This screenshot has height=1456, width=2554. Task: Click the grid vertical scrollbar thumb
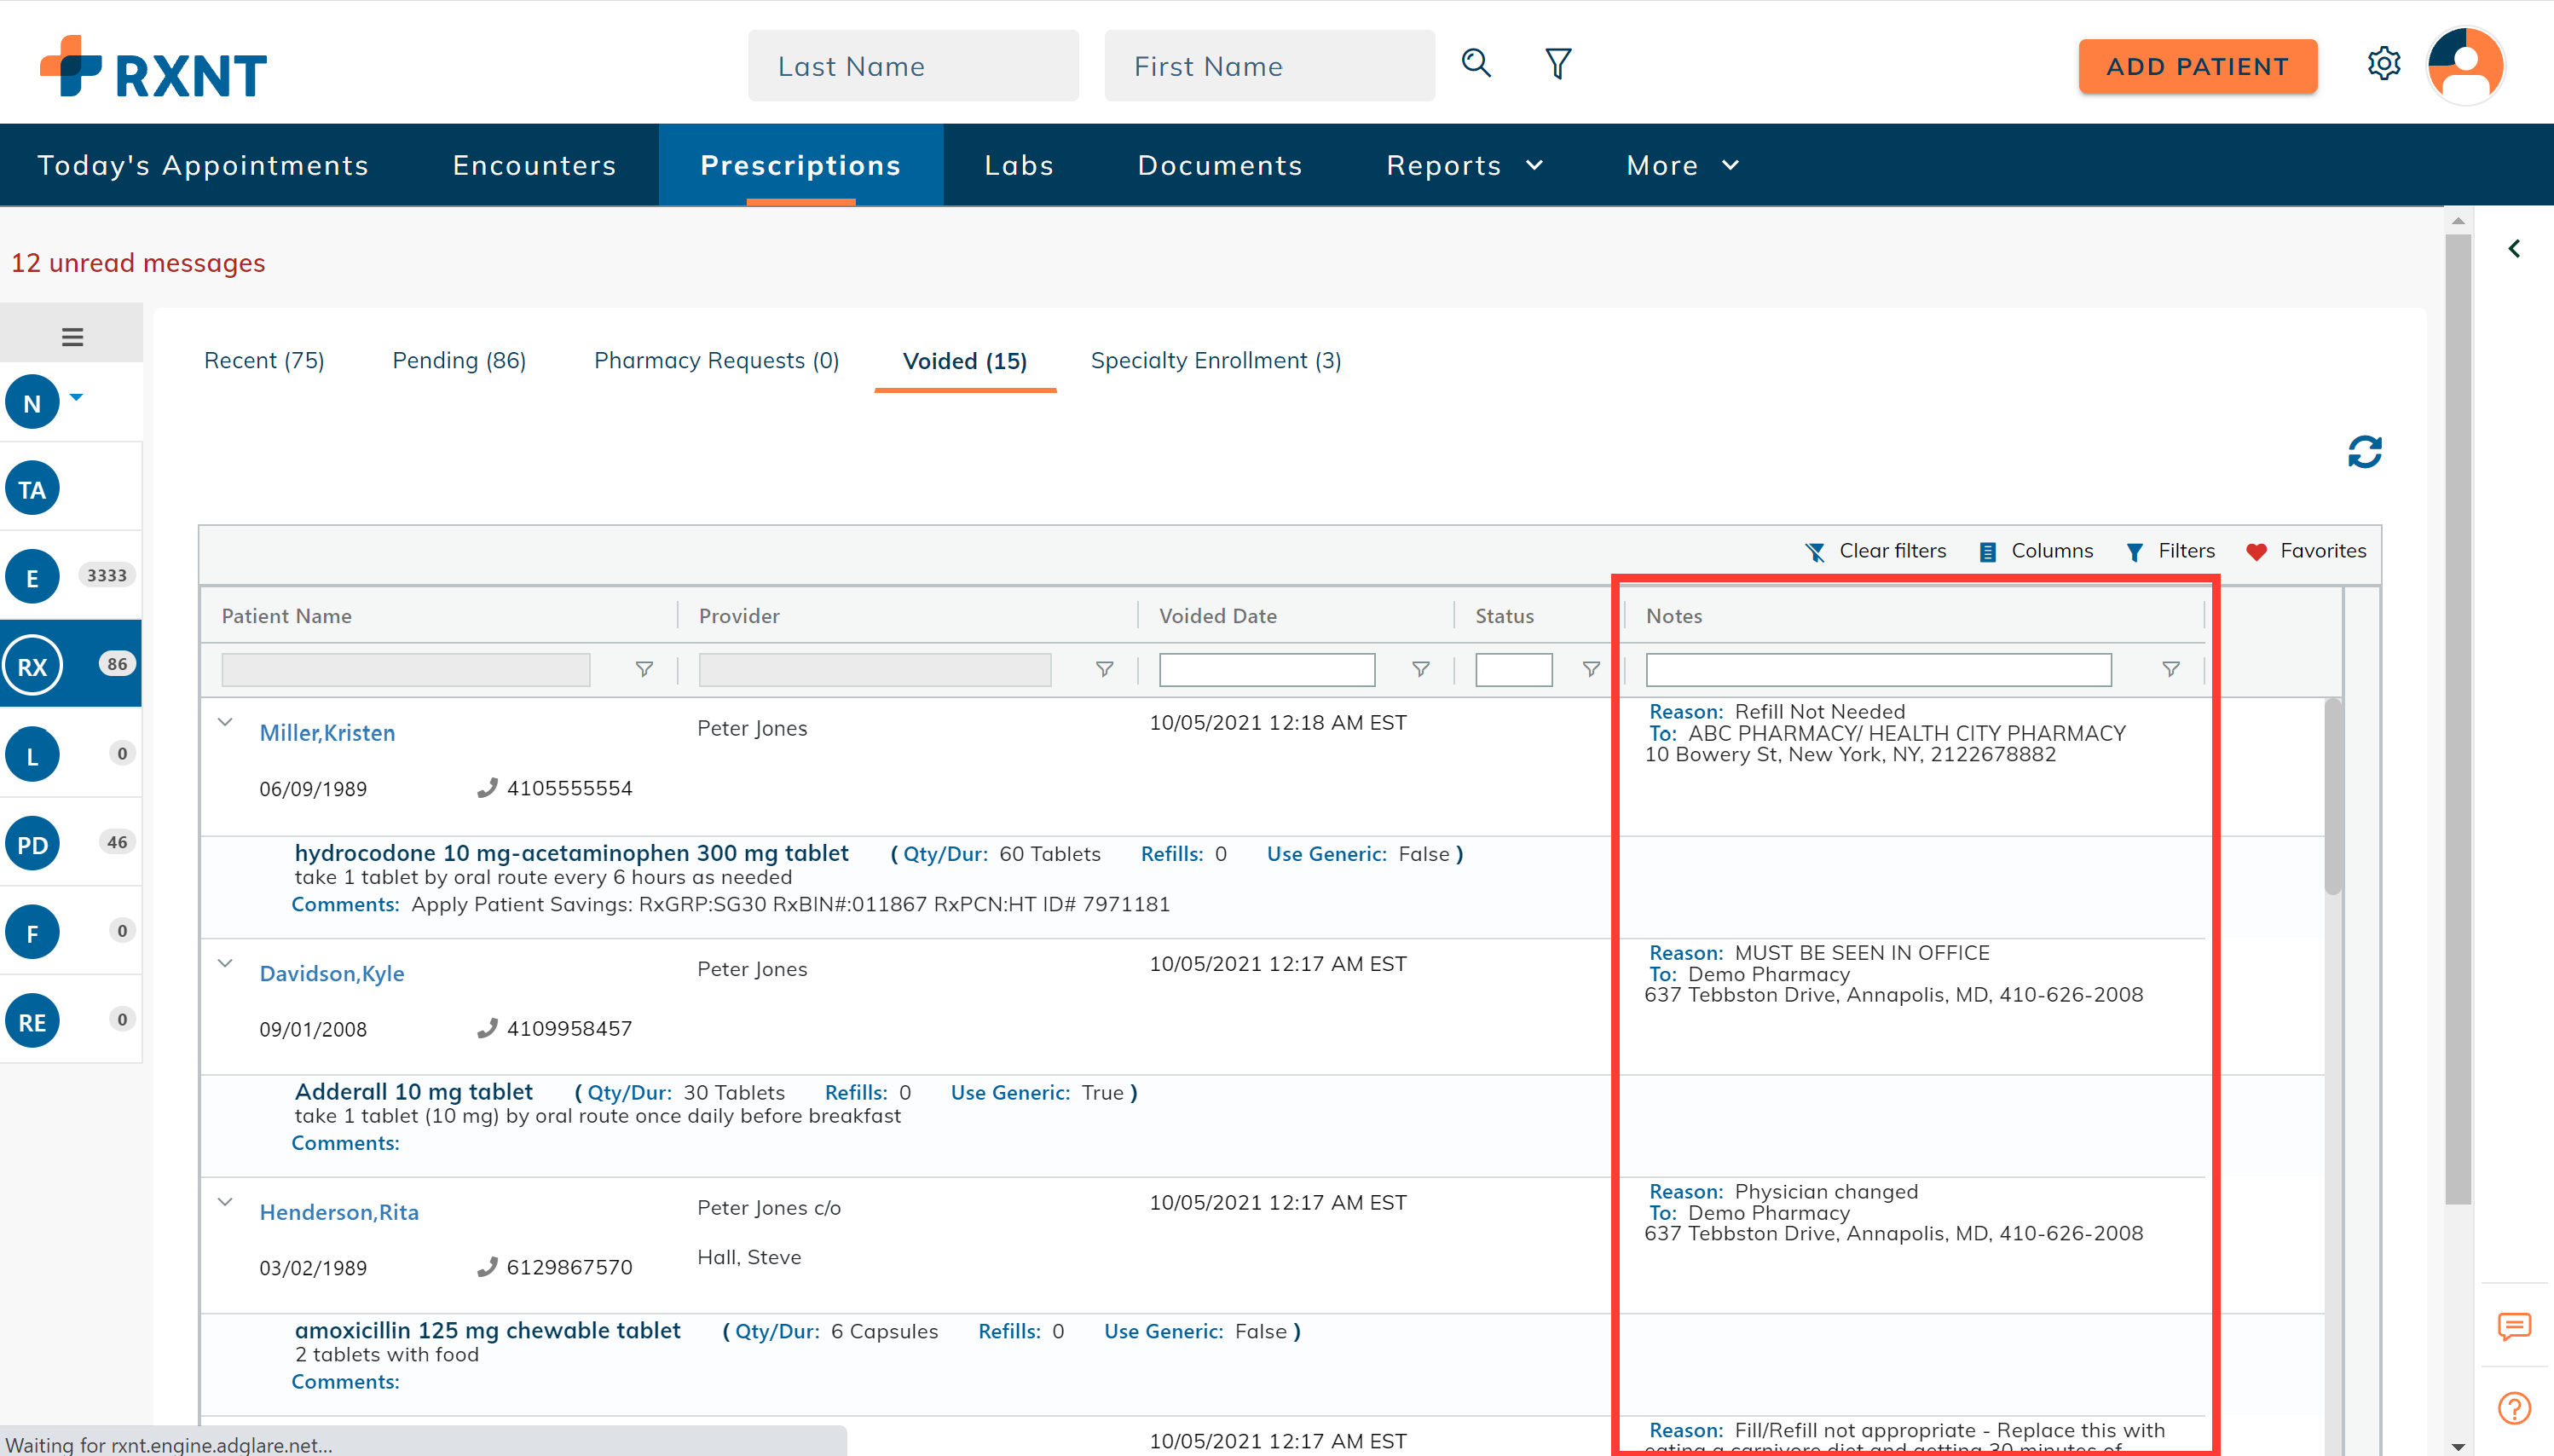tap(2332, 795)
